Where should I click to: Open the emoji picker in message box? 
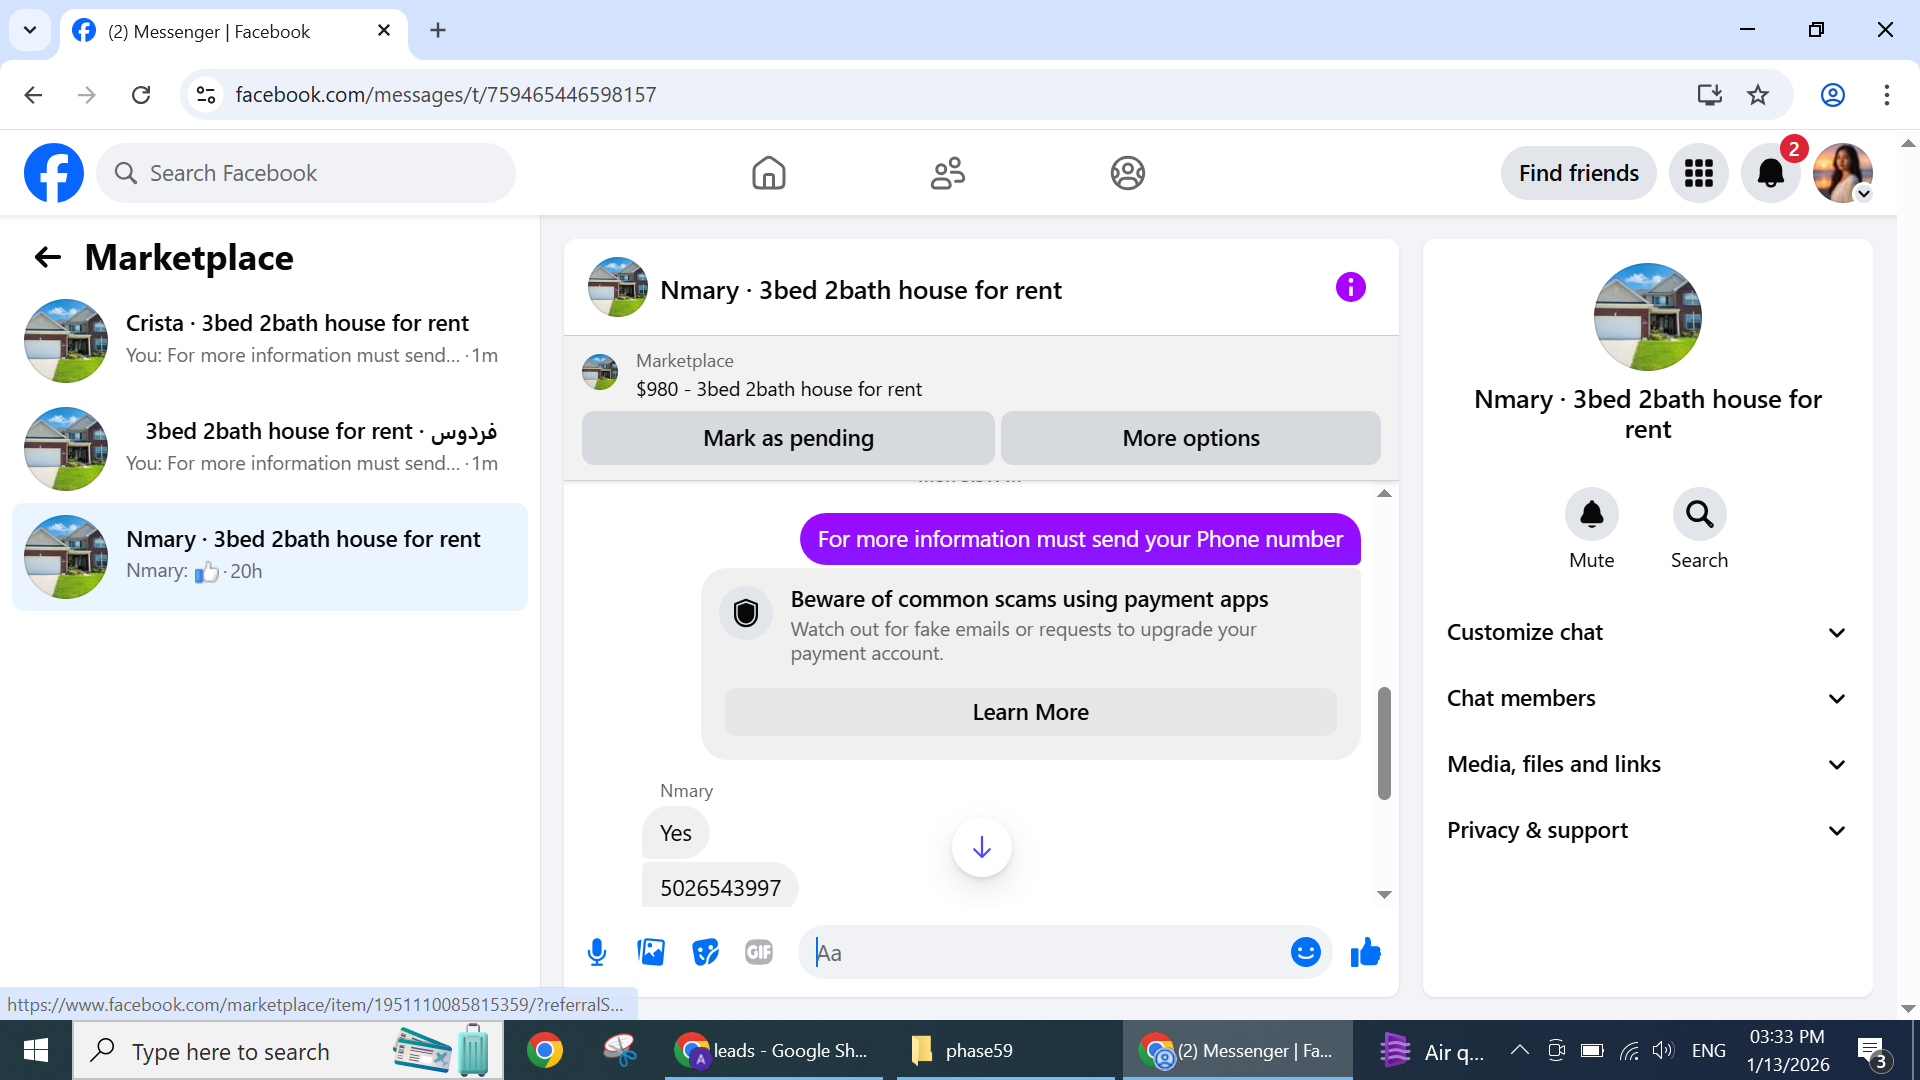coord(1305,952)
